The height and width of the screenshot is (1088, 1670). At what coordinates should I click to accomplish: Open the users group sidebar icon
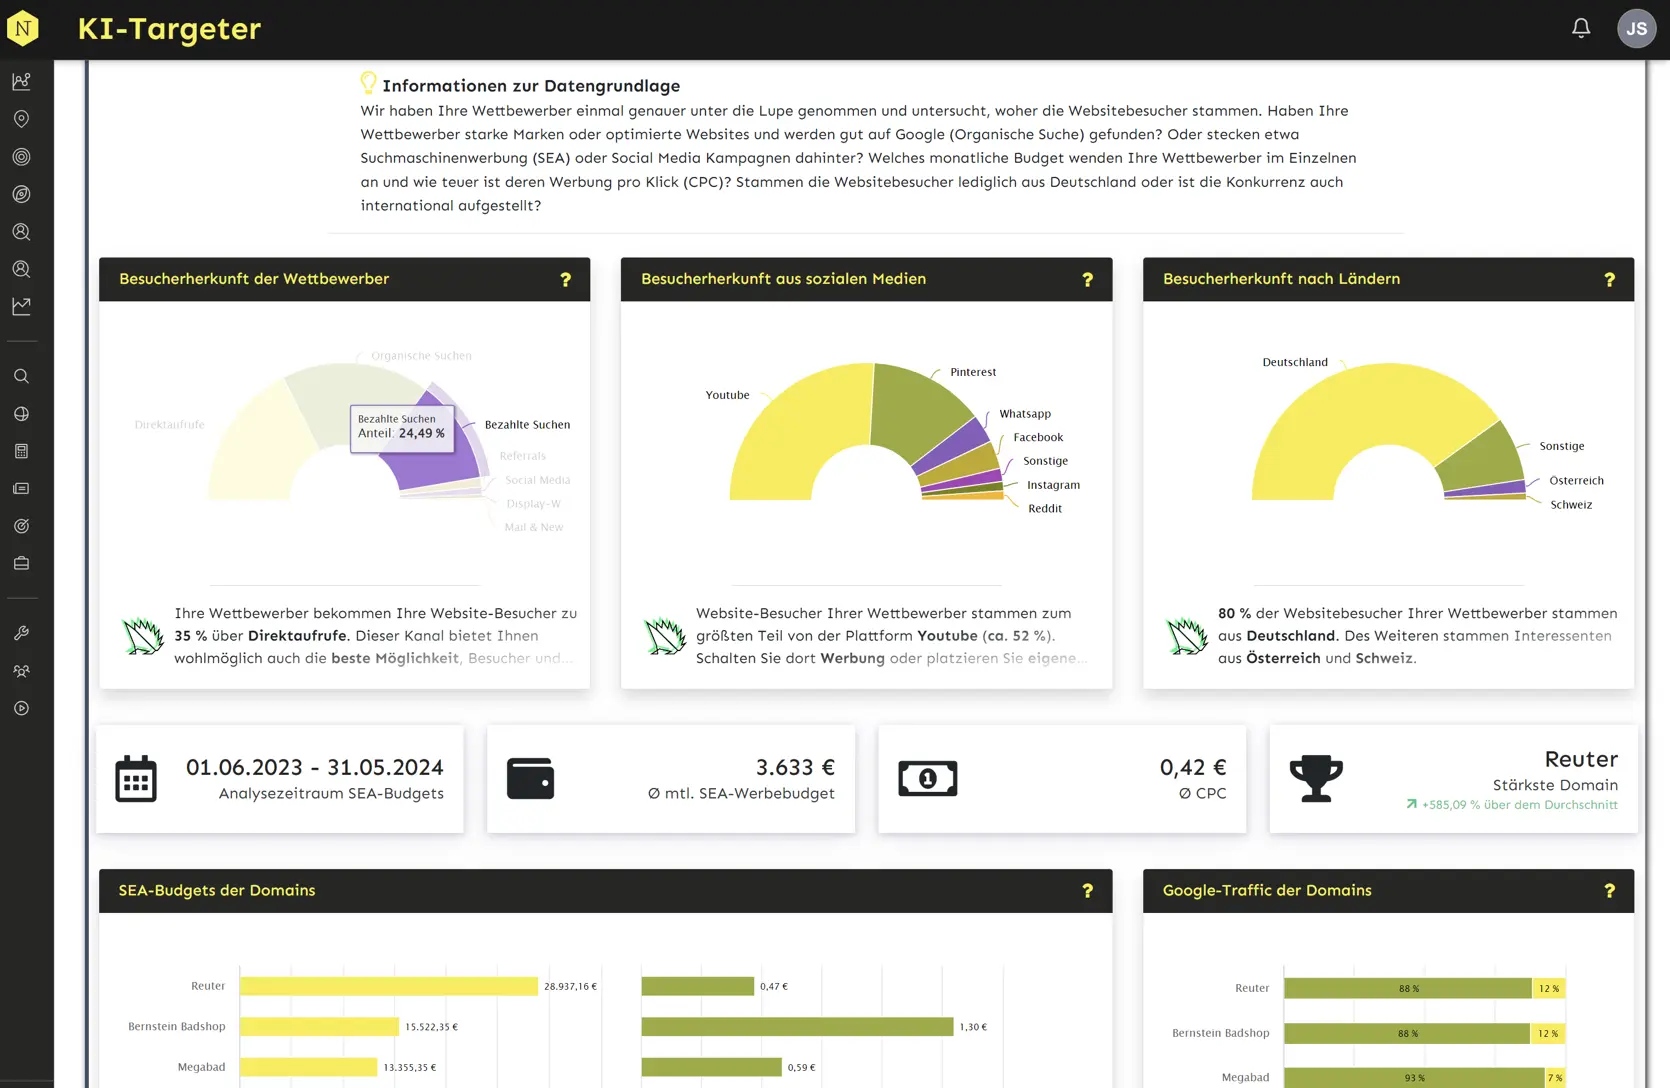(x=21, y=671)
